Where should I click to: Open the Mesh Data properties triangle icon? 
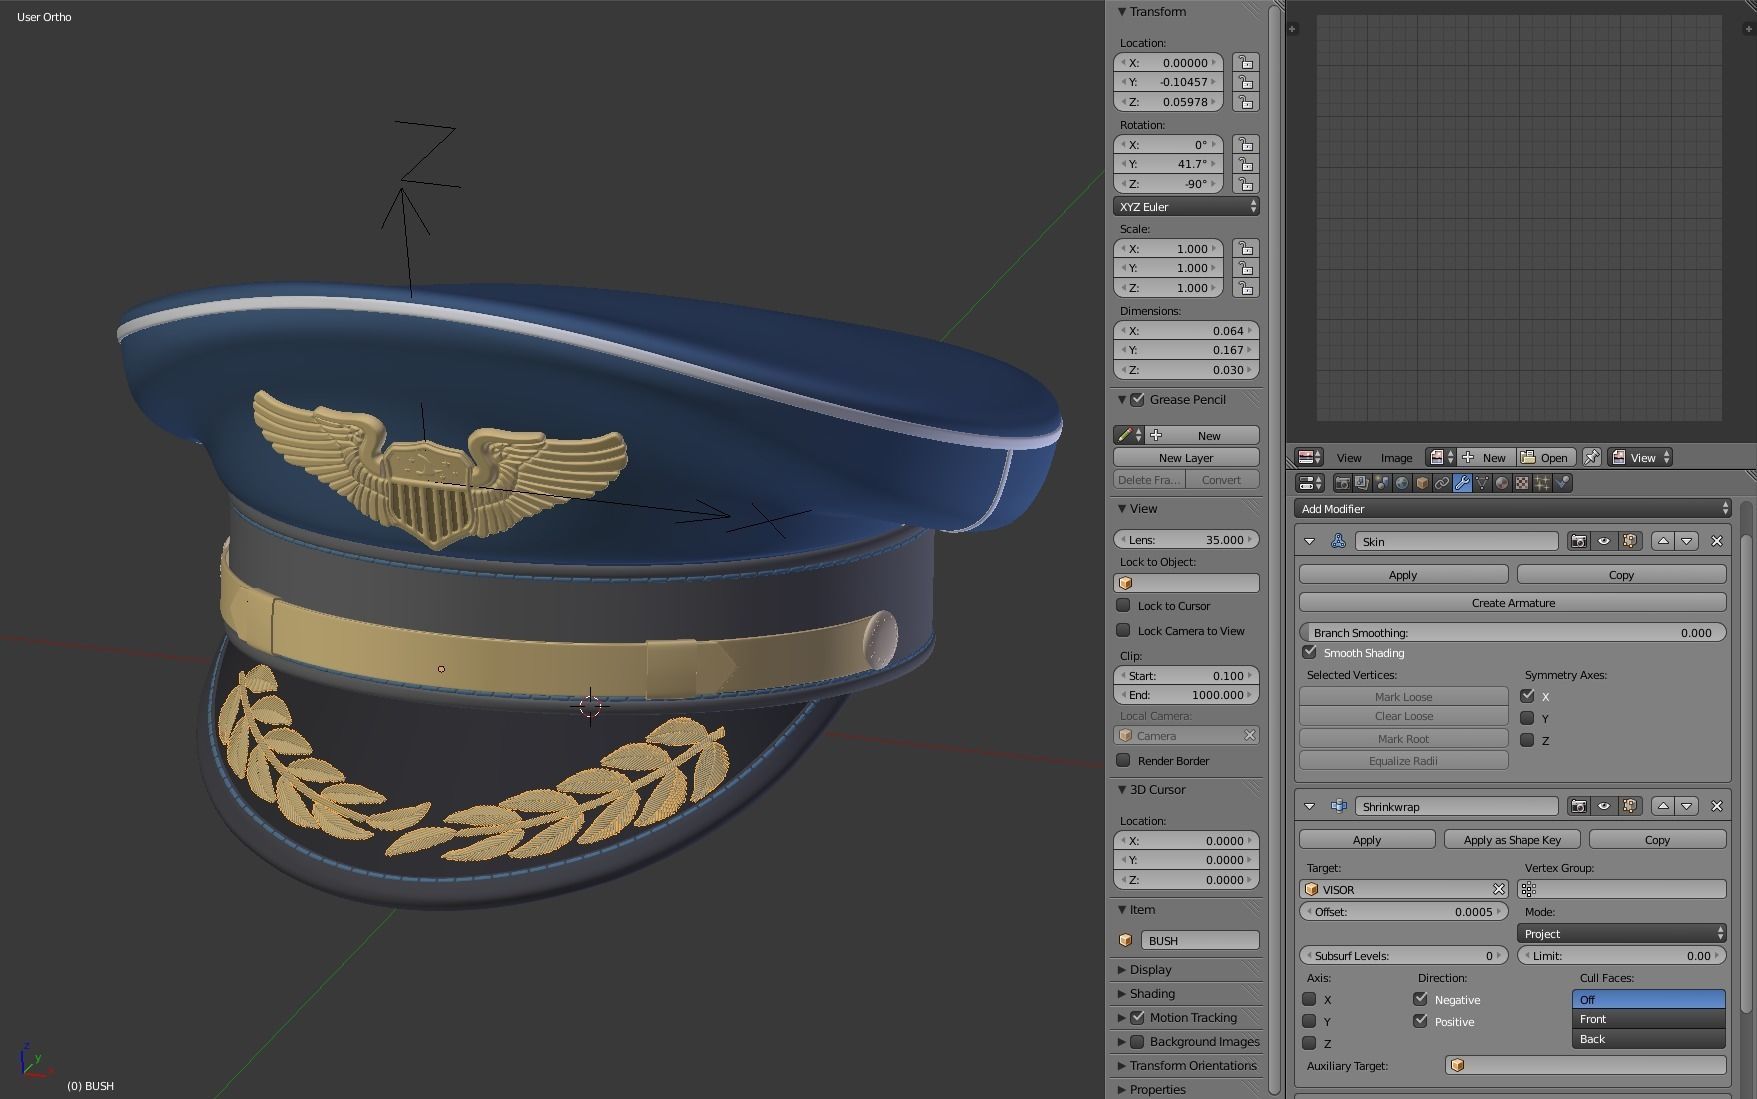click(x=1482, y=483)
